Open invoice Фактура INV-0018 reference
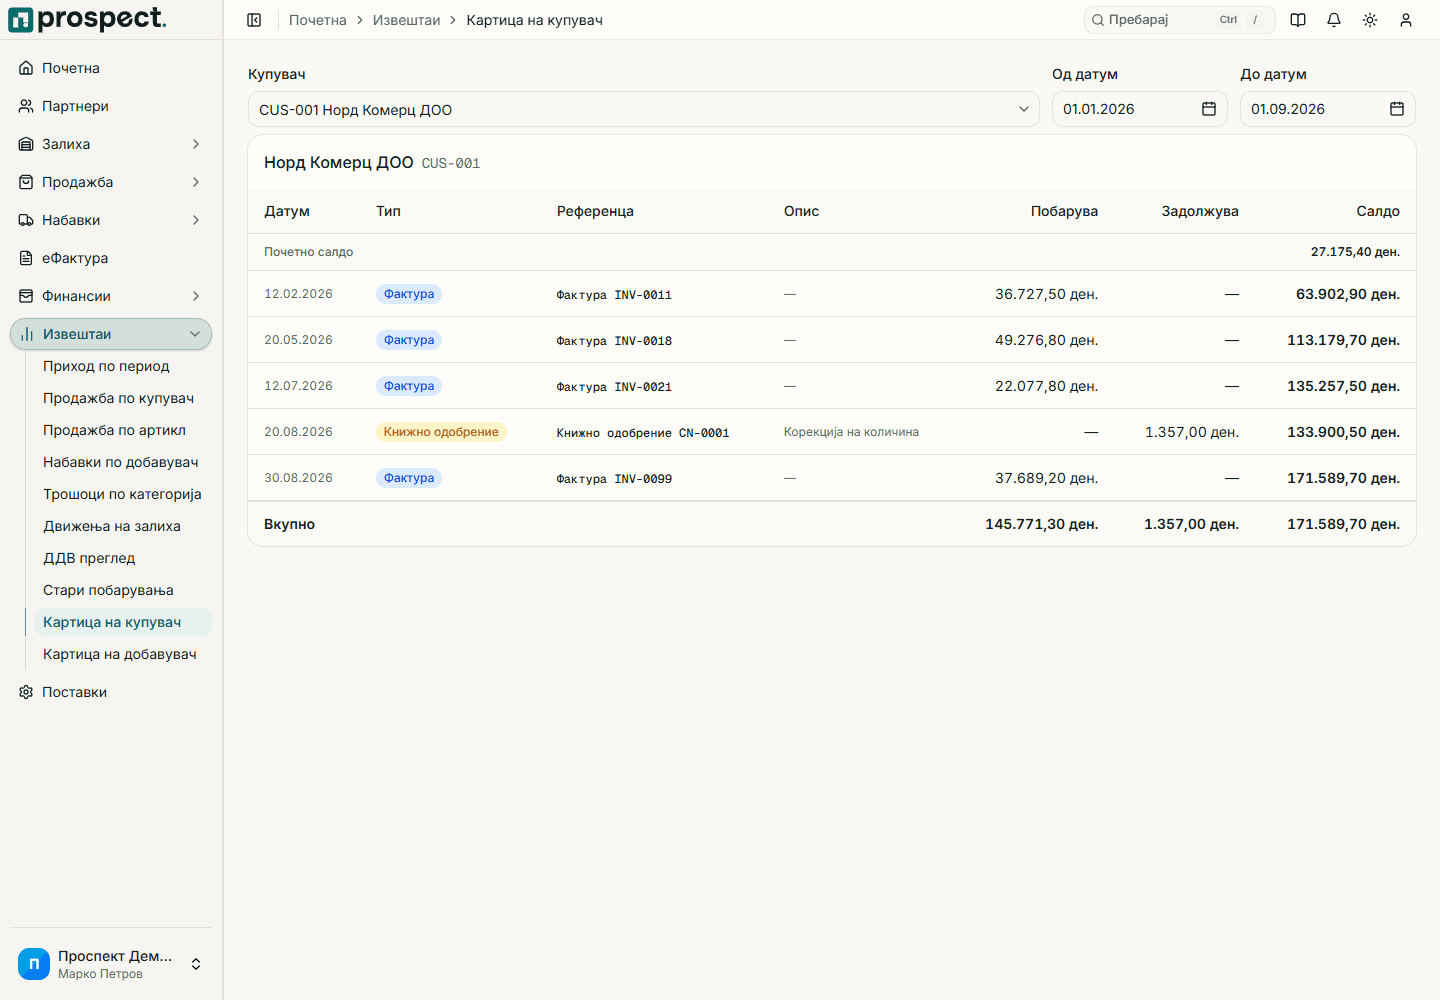 [614, 341]
